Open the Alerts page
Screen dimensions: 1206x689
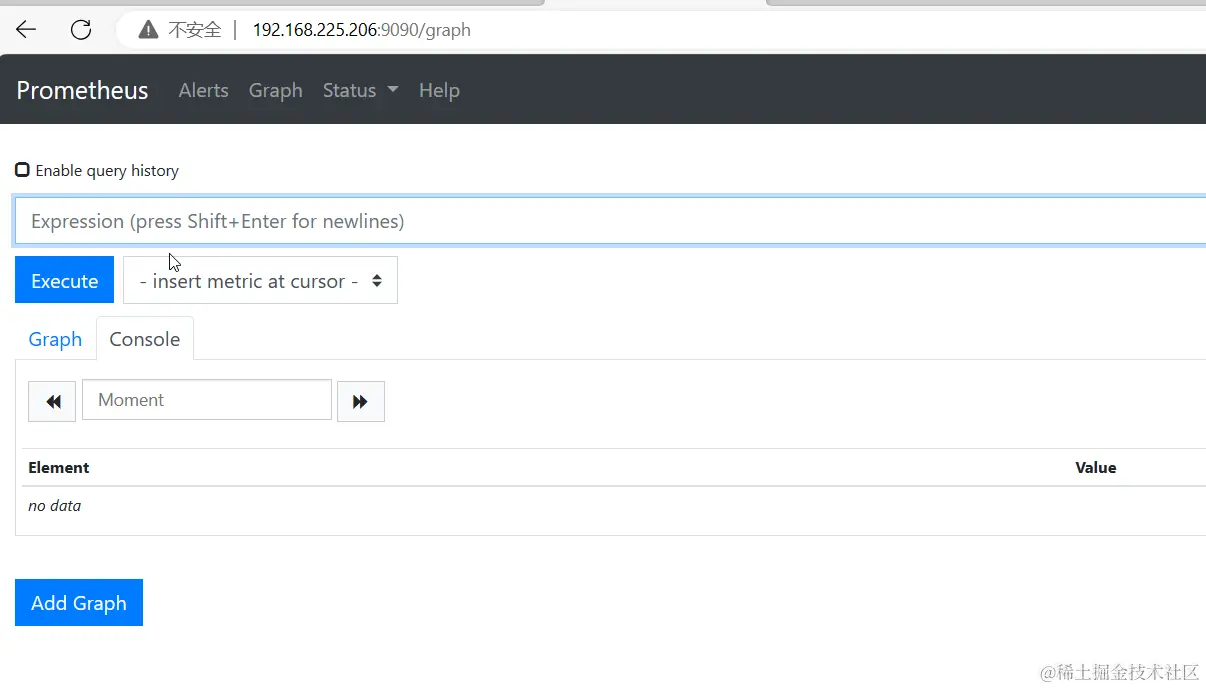pos(204,90)
